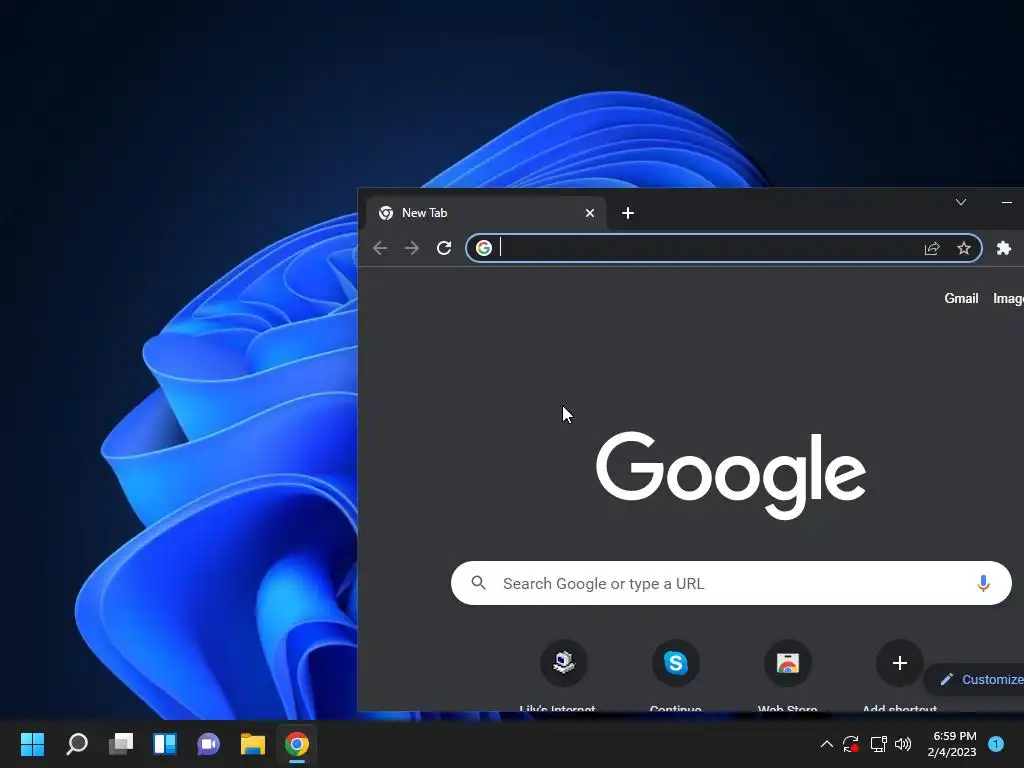
Task: Open Lily's Internet shortcut
Action: pyautogui.click(x=564, y=663)
